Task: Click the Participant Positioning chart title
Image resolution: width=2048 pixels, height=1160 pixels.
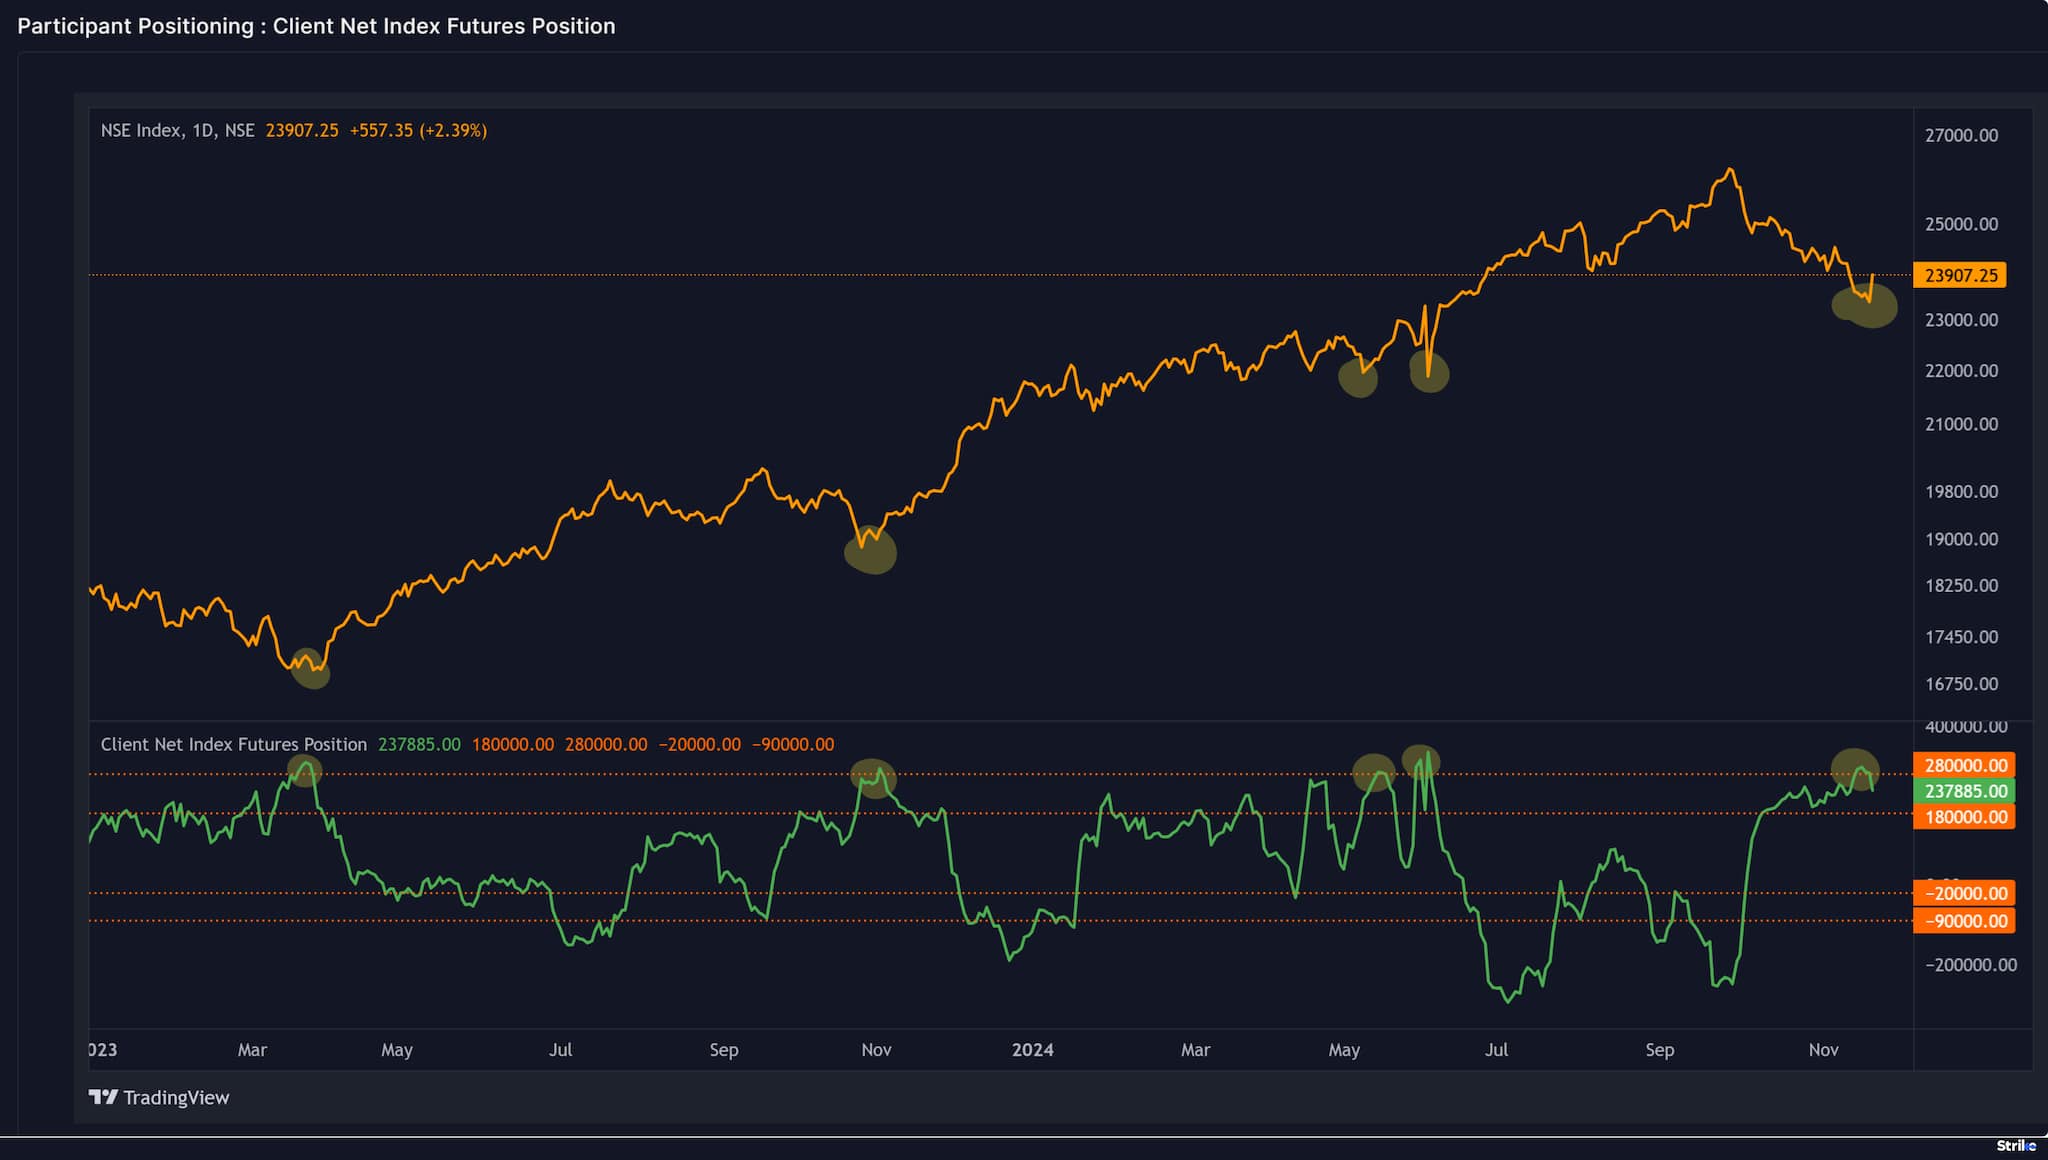Action: tap(316, 26)
